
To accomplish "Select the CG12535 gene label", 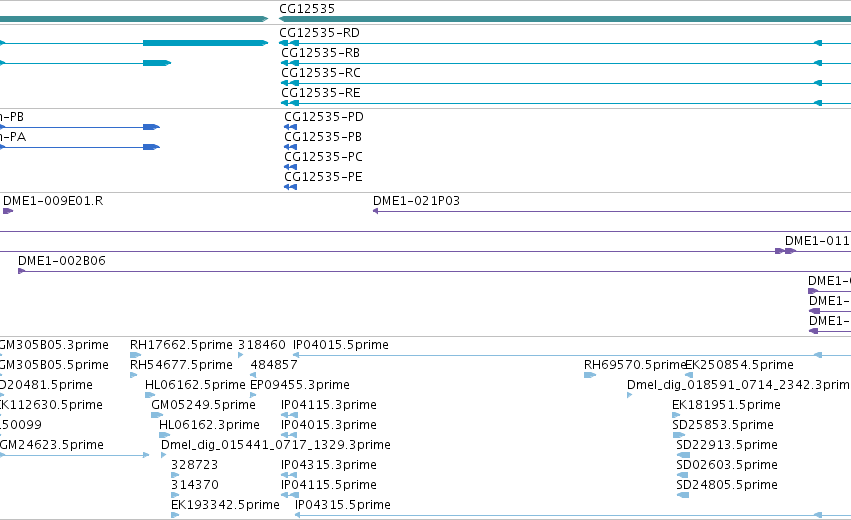I will 307,9.
